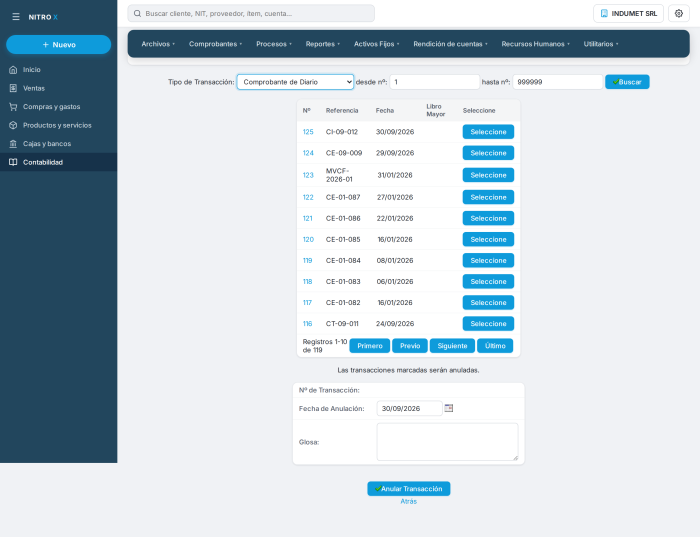Click the Contabilidad book icon

coord(13,162)
